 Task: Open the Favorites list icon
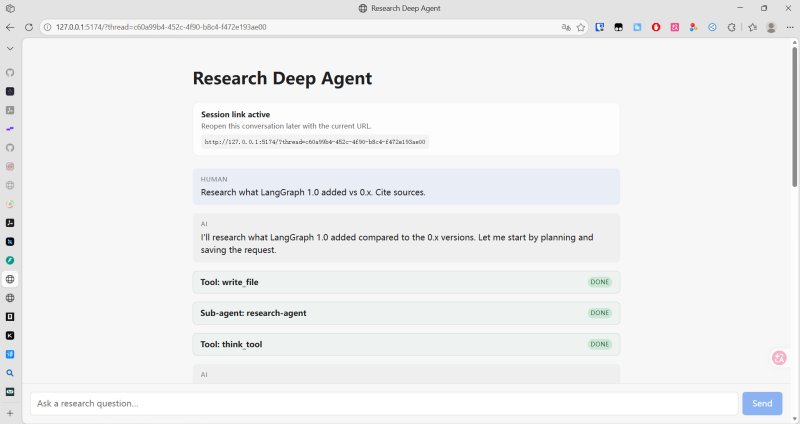753,27
